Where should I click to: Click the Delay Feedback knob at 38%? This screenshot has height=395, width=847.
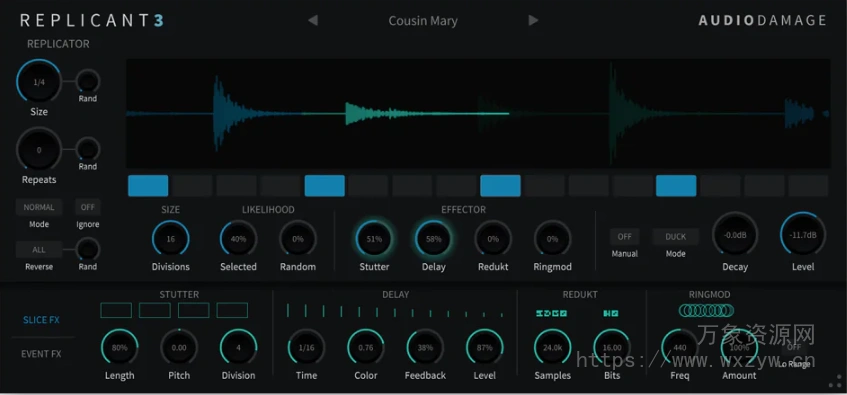point(425,347)
